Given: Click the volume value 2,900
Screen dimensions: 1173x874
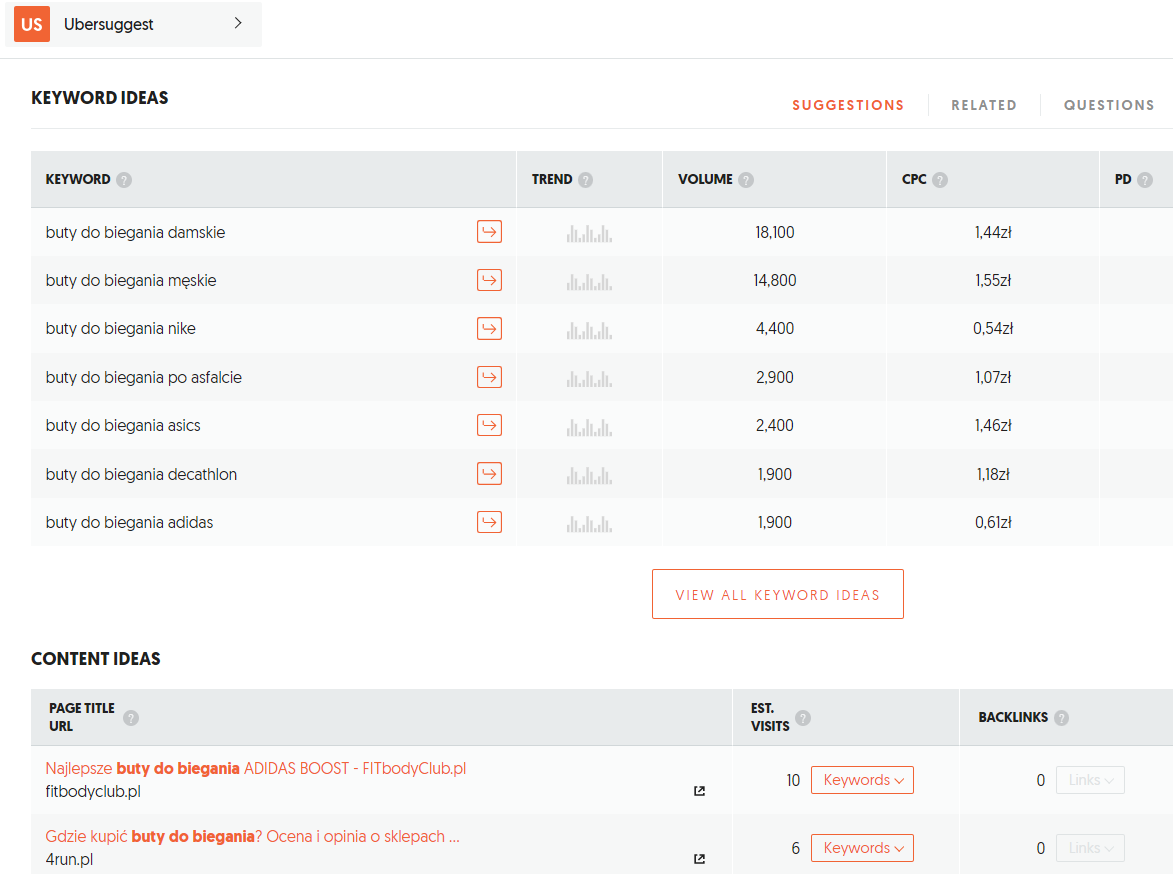Looking at the screenshot, I should click(x=775, y=377).
